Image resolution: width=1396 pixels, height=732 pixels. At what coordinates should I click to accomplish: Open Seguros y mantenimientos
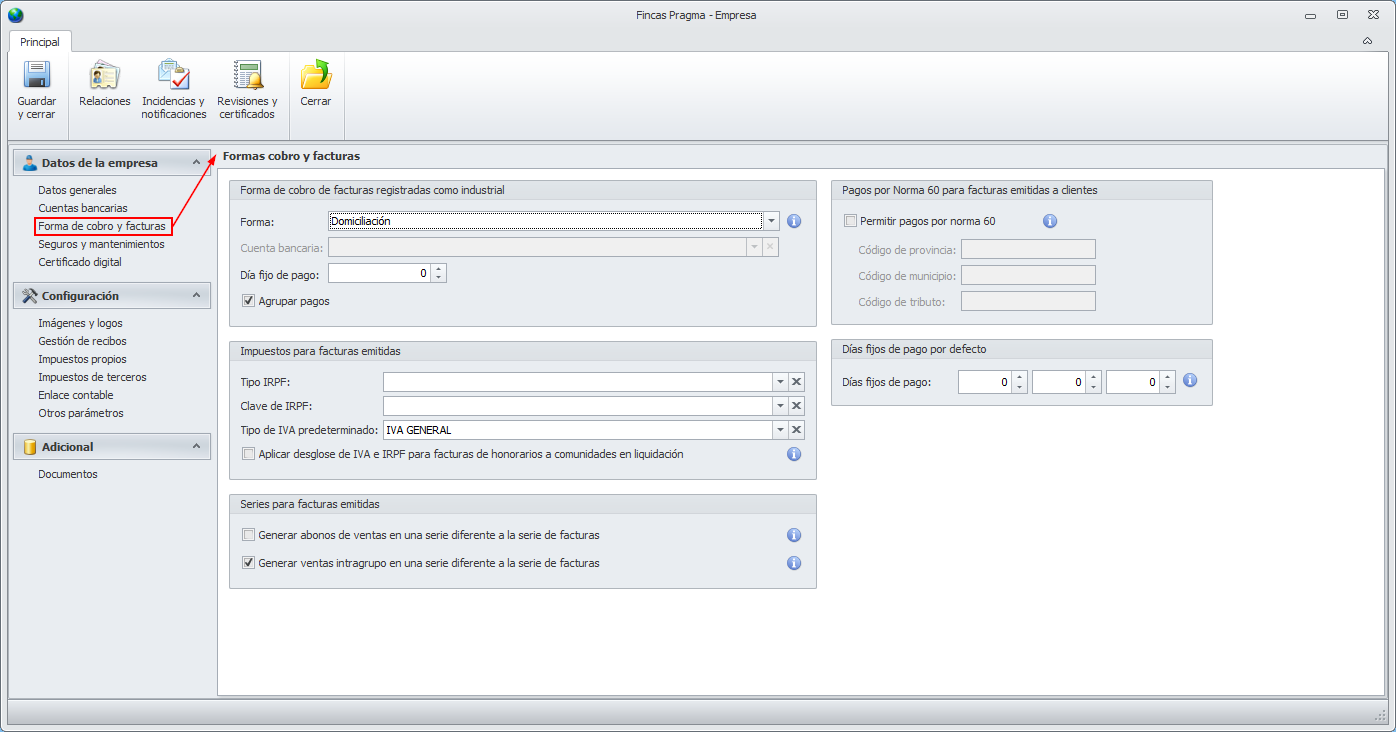tap(101, 244)
